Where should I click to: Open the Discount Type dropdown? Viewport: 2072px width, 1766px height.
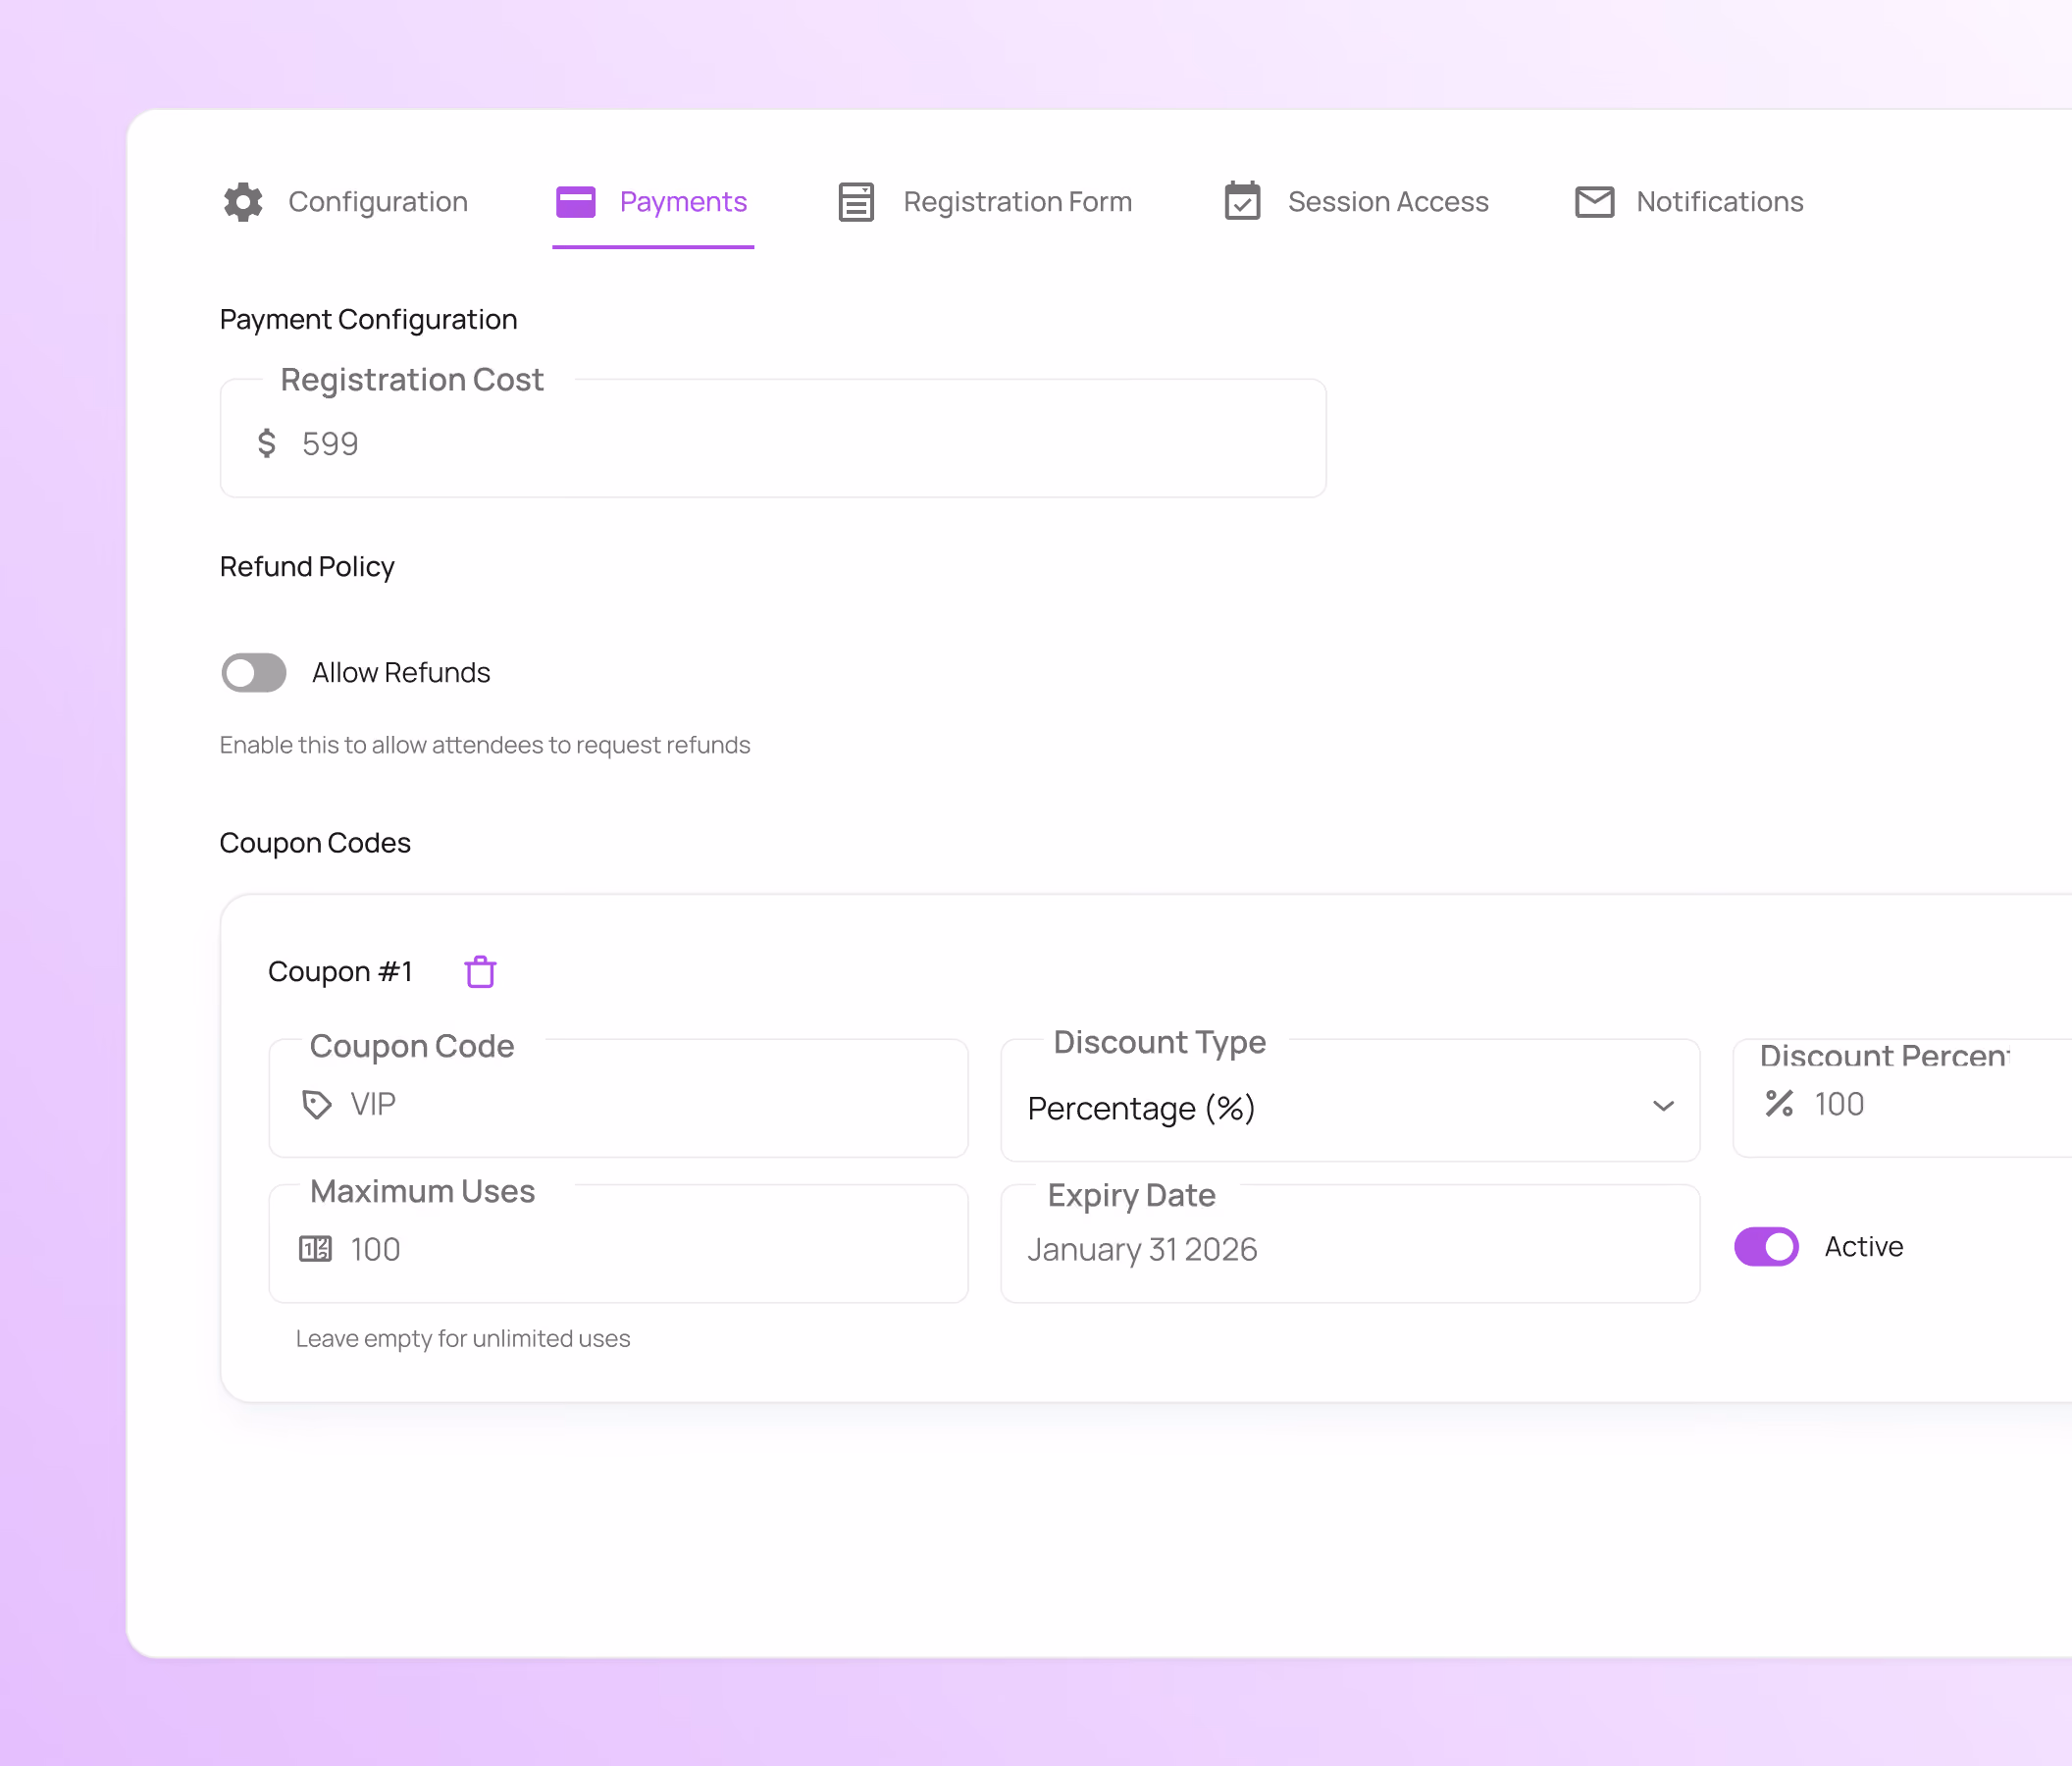click(1350, 1100)
